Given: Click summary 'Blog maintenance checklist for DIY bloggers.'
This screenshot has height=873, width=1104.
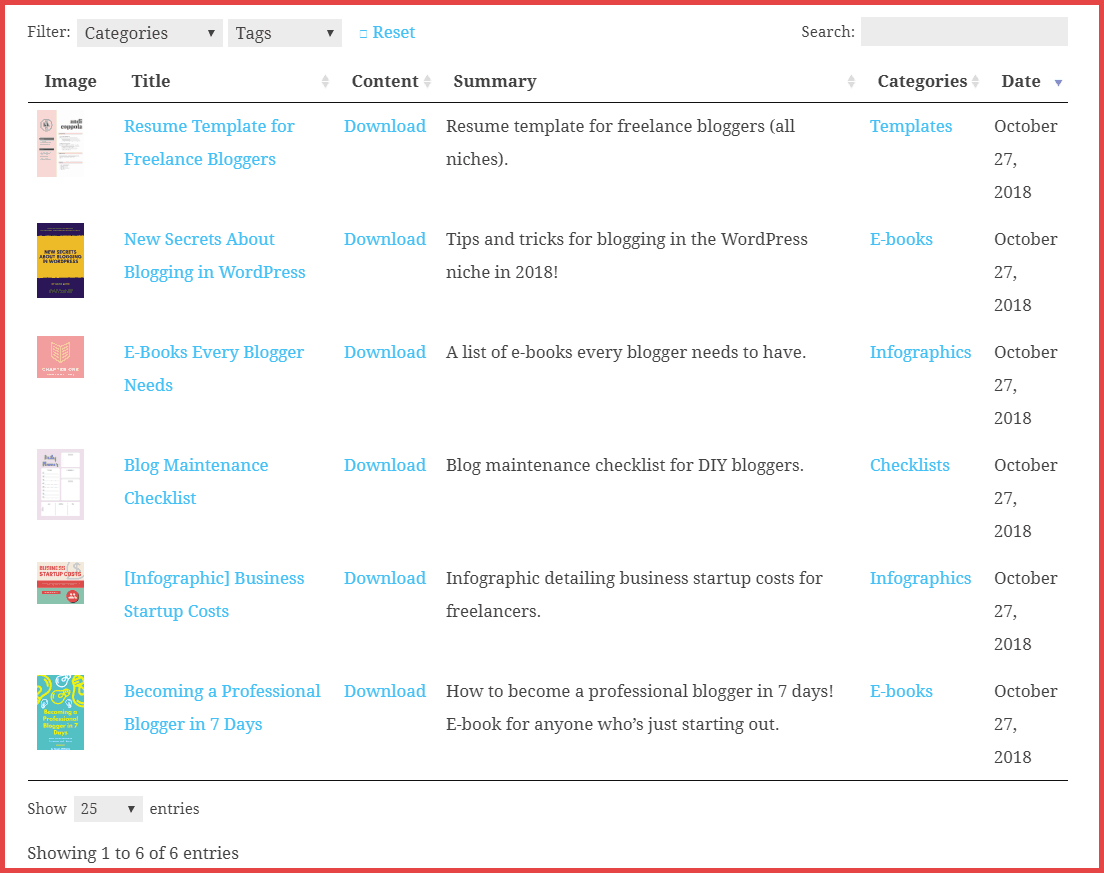Looking at the screenshot, I should click(625, 465).
